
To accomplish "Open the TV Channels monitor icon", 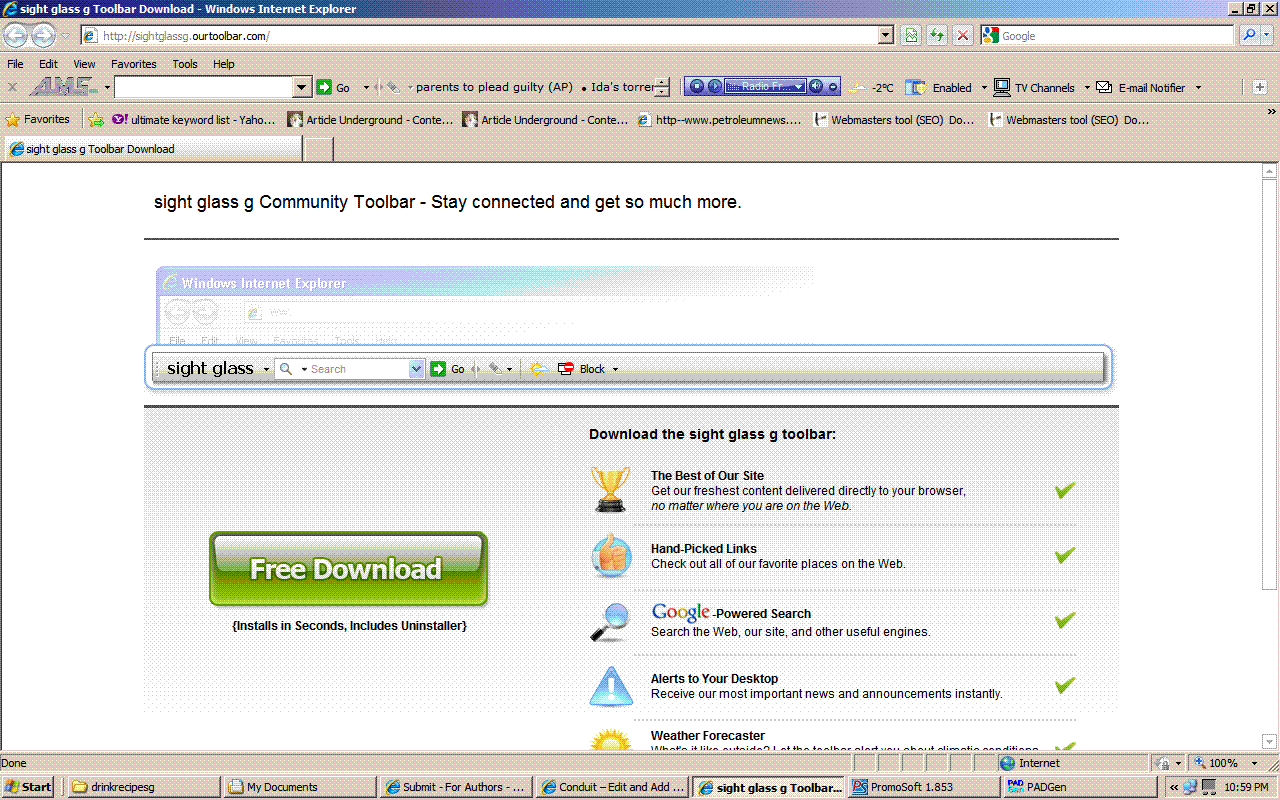I will tap(1001, 88).
